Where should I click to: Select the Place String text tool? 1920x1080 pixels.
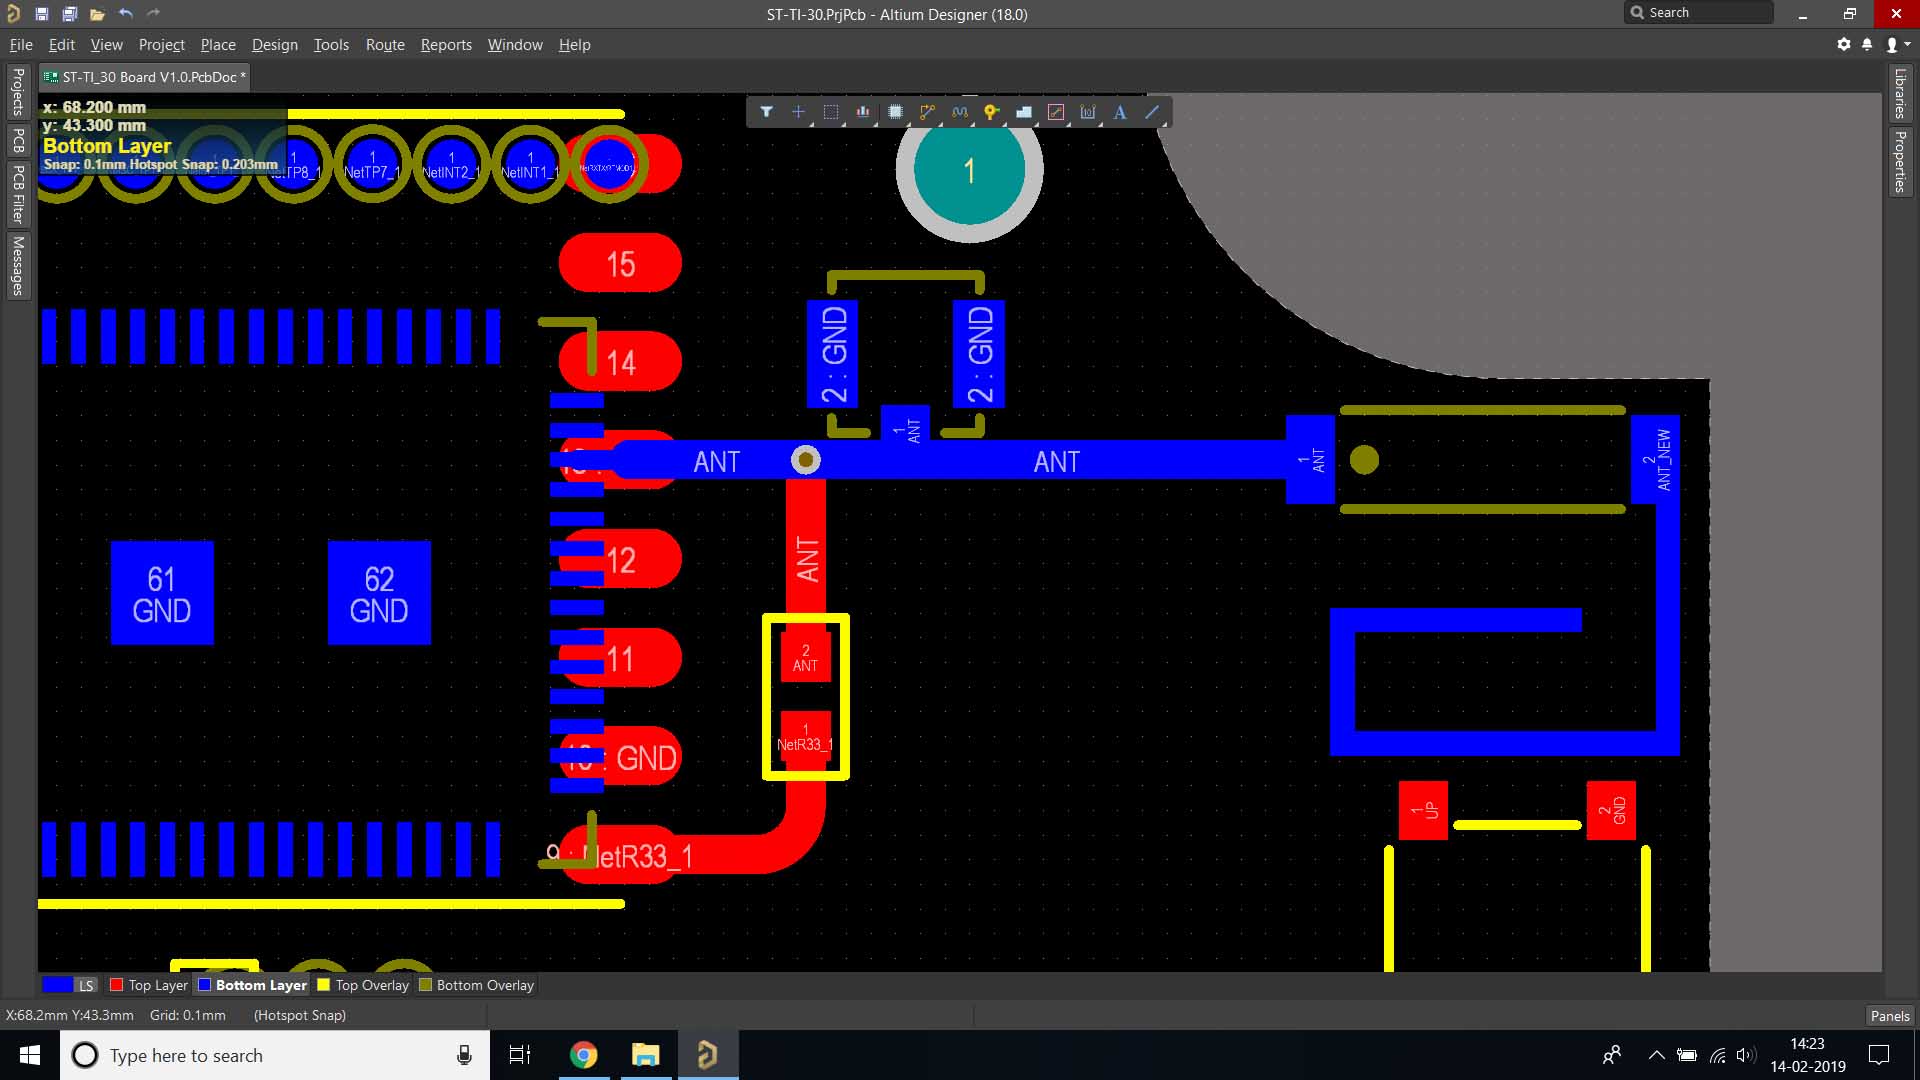tap(1120, 112)
